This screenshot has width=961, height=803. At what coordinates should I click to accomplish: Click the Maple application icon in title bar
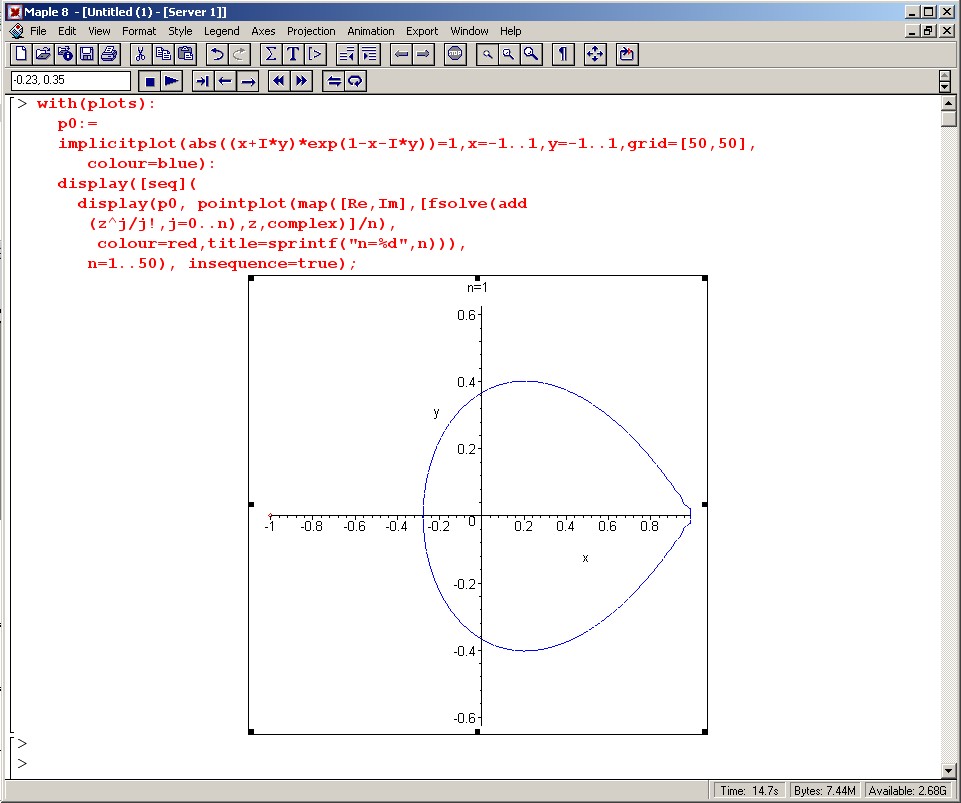click(15, 12)
